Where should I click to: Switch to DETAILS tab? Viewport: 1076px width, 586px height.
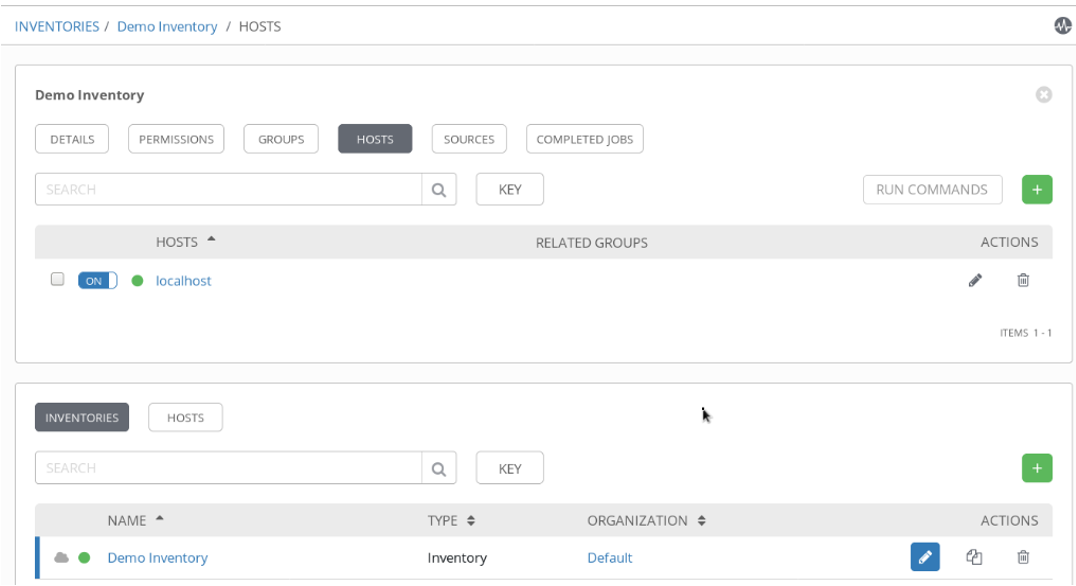click(72, 139)
